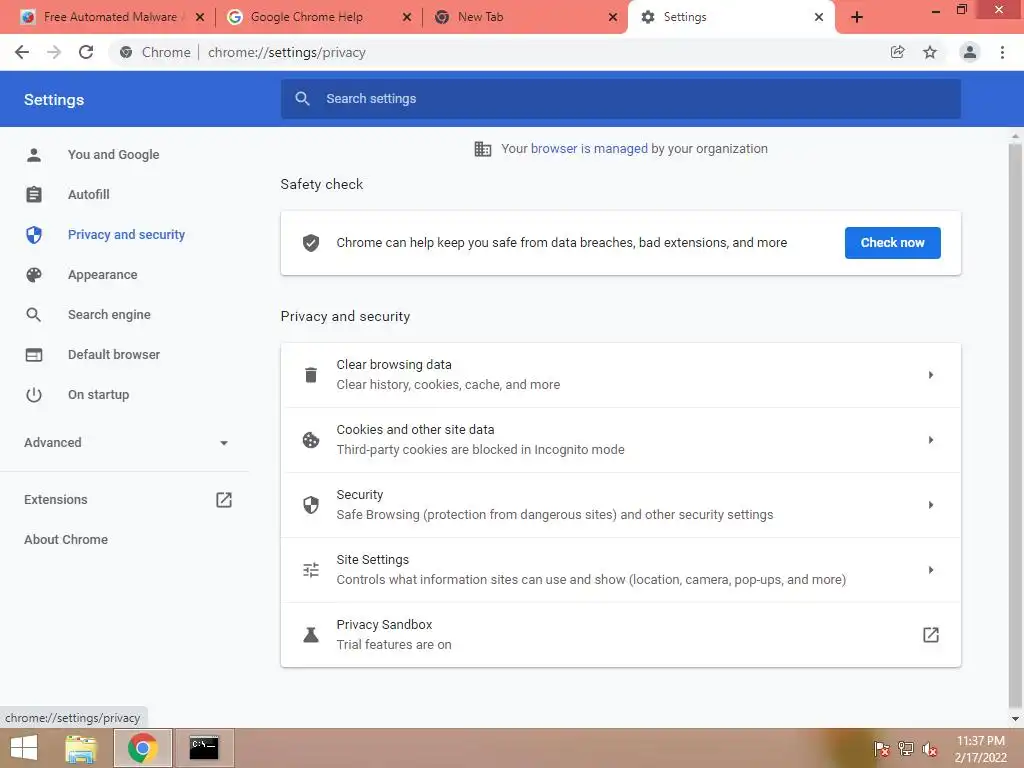Open the 'browser is managed' link
The width and height of the screenshot is (1024, 768).
[589, 149]
